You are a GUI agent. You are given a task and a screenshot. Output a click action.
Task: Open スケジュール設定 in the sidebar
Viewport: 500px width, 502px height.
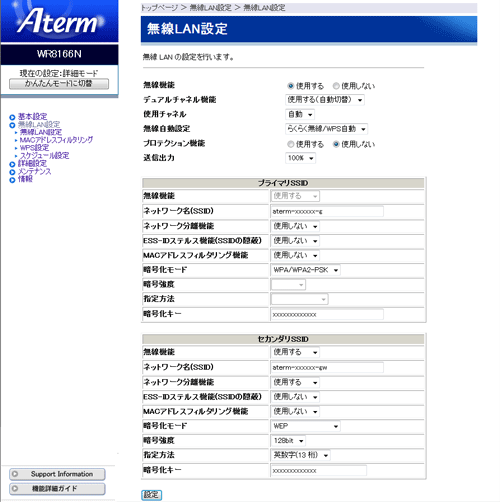pyautogui.click(x=45, y=156)
